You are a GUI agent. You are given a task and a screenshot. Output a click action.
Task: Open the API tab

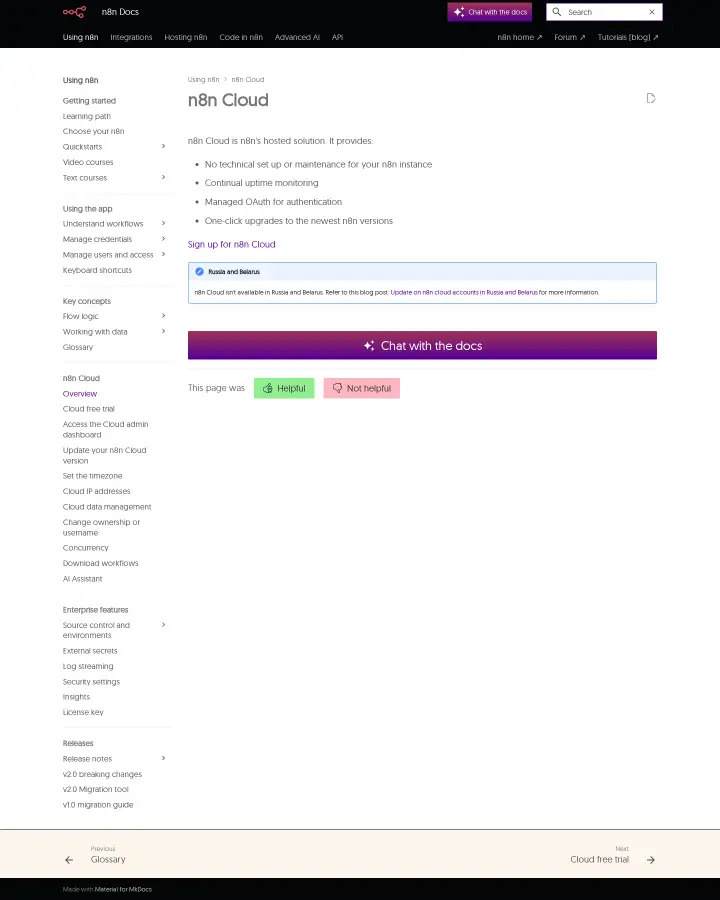(338, 37)
